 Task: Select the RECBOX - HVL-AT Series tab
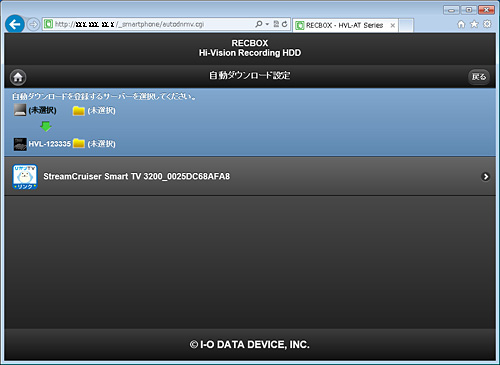coord(345,25)
